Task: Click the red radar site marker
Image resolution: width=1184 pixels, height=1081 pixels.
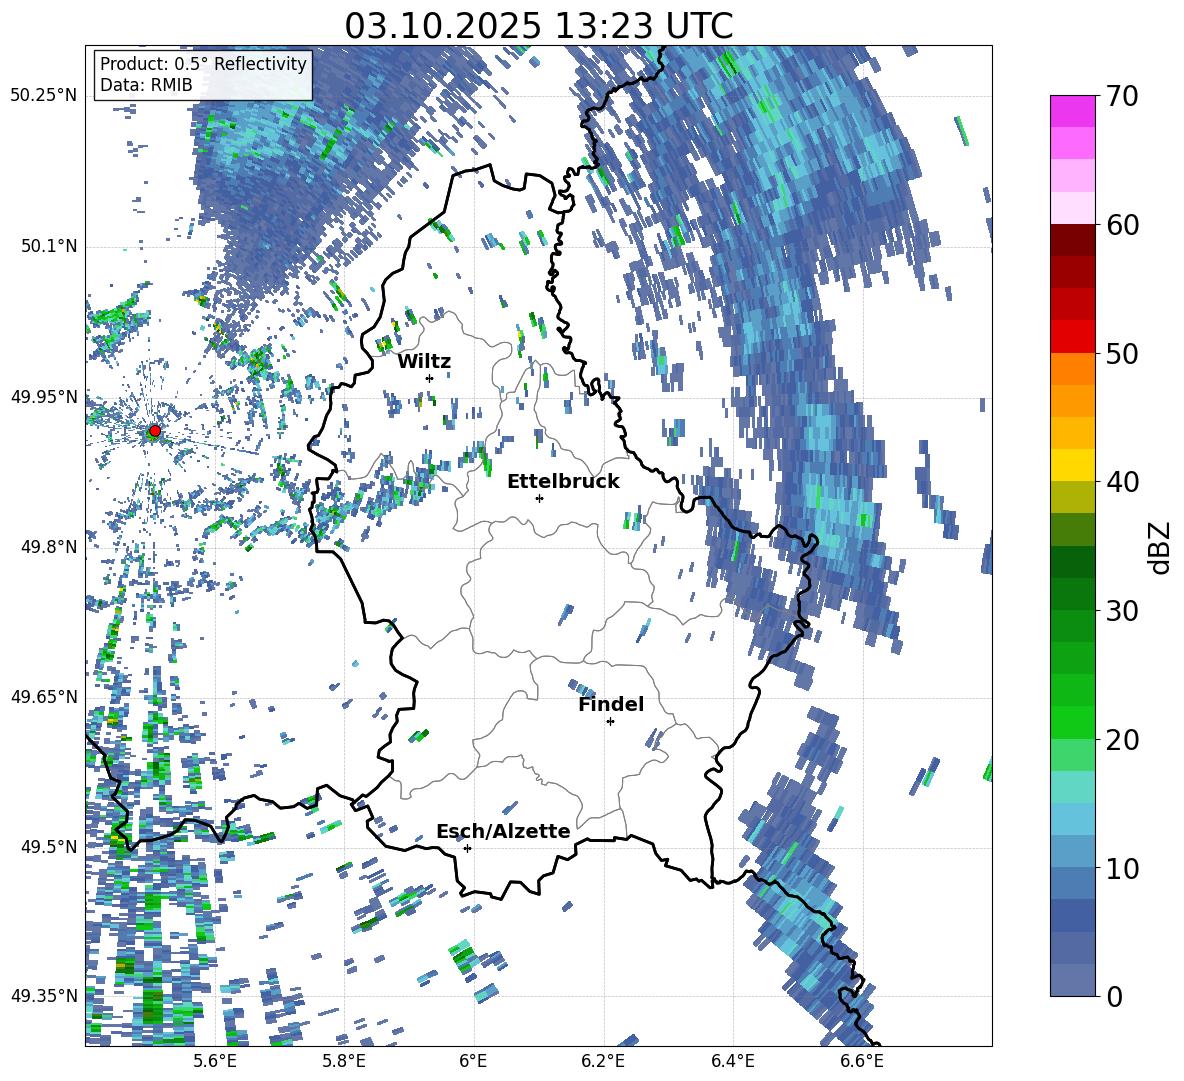Action: pos(155,431)
